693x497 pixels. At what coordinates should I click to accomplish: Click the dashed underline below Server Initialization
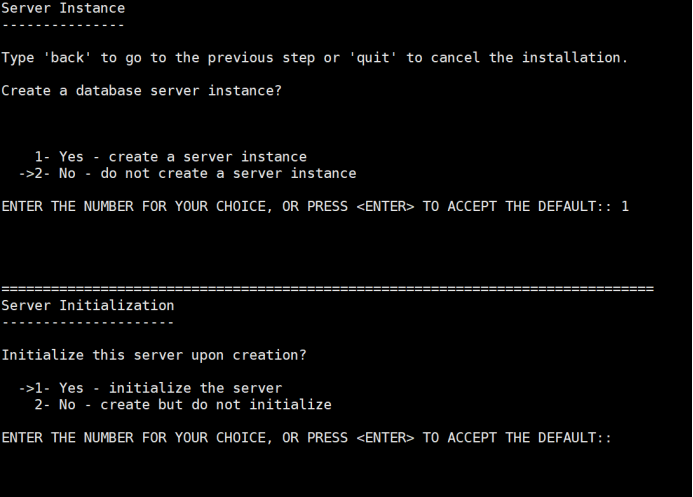[88, 322]
